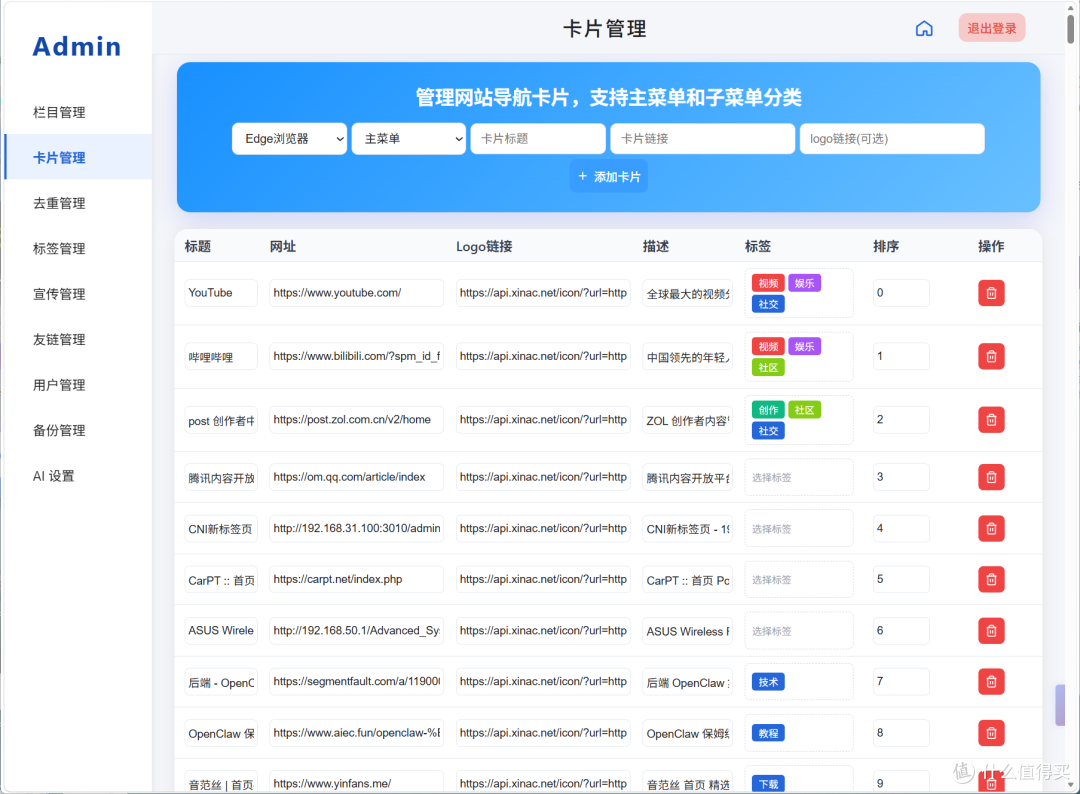
Task: Click the 排序 column header
Action: 886,247
